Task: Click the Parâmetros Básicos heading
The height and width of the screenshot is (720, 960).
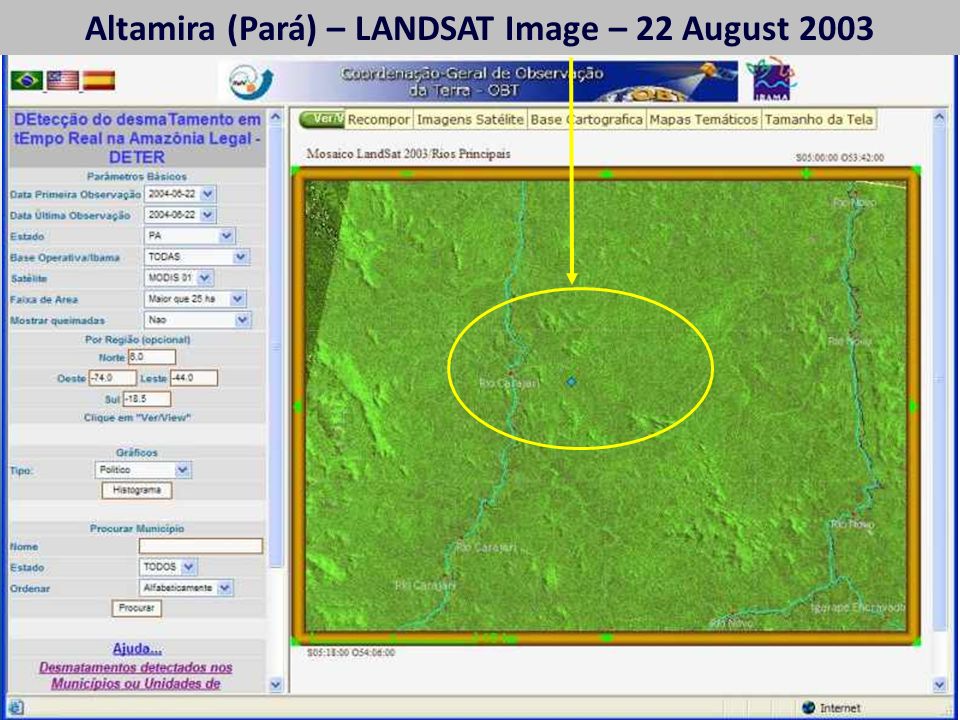Action: [x=137, y=176]
